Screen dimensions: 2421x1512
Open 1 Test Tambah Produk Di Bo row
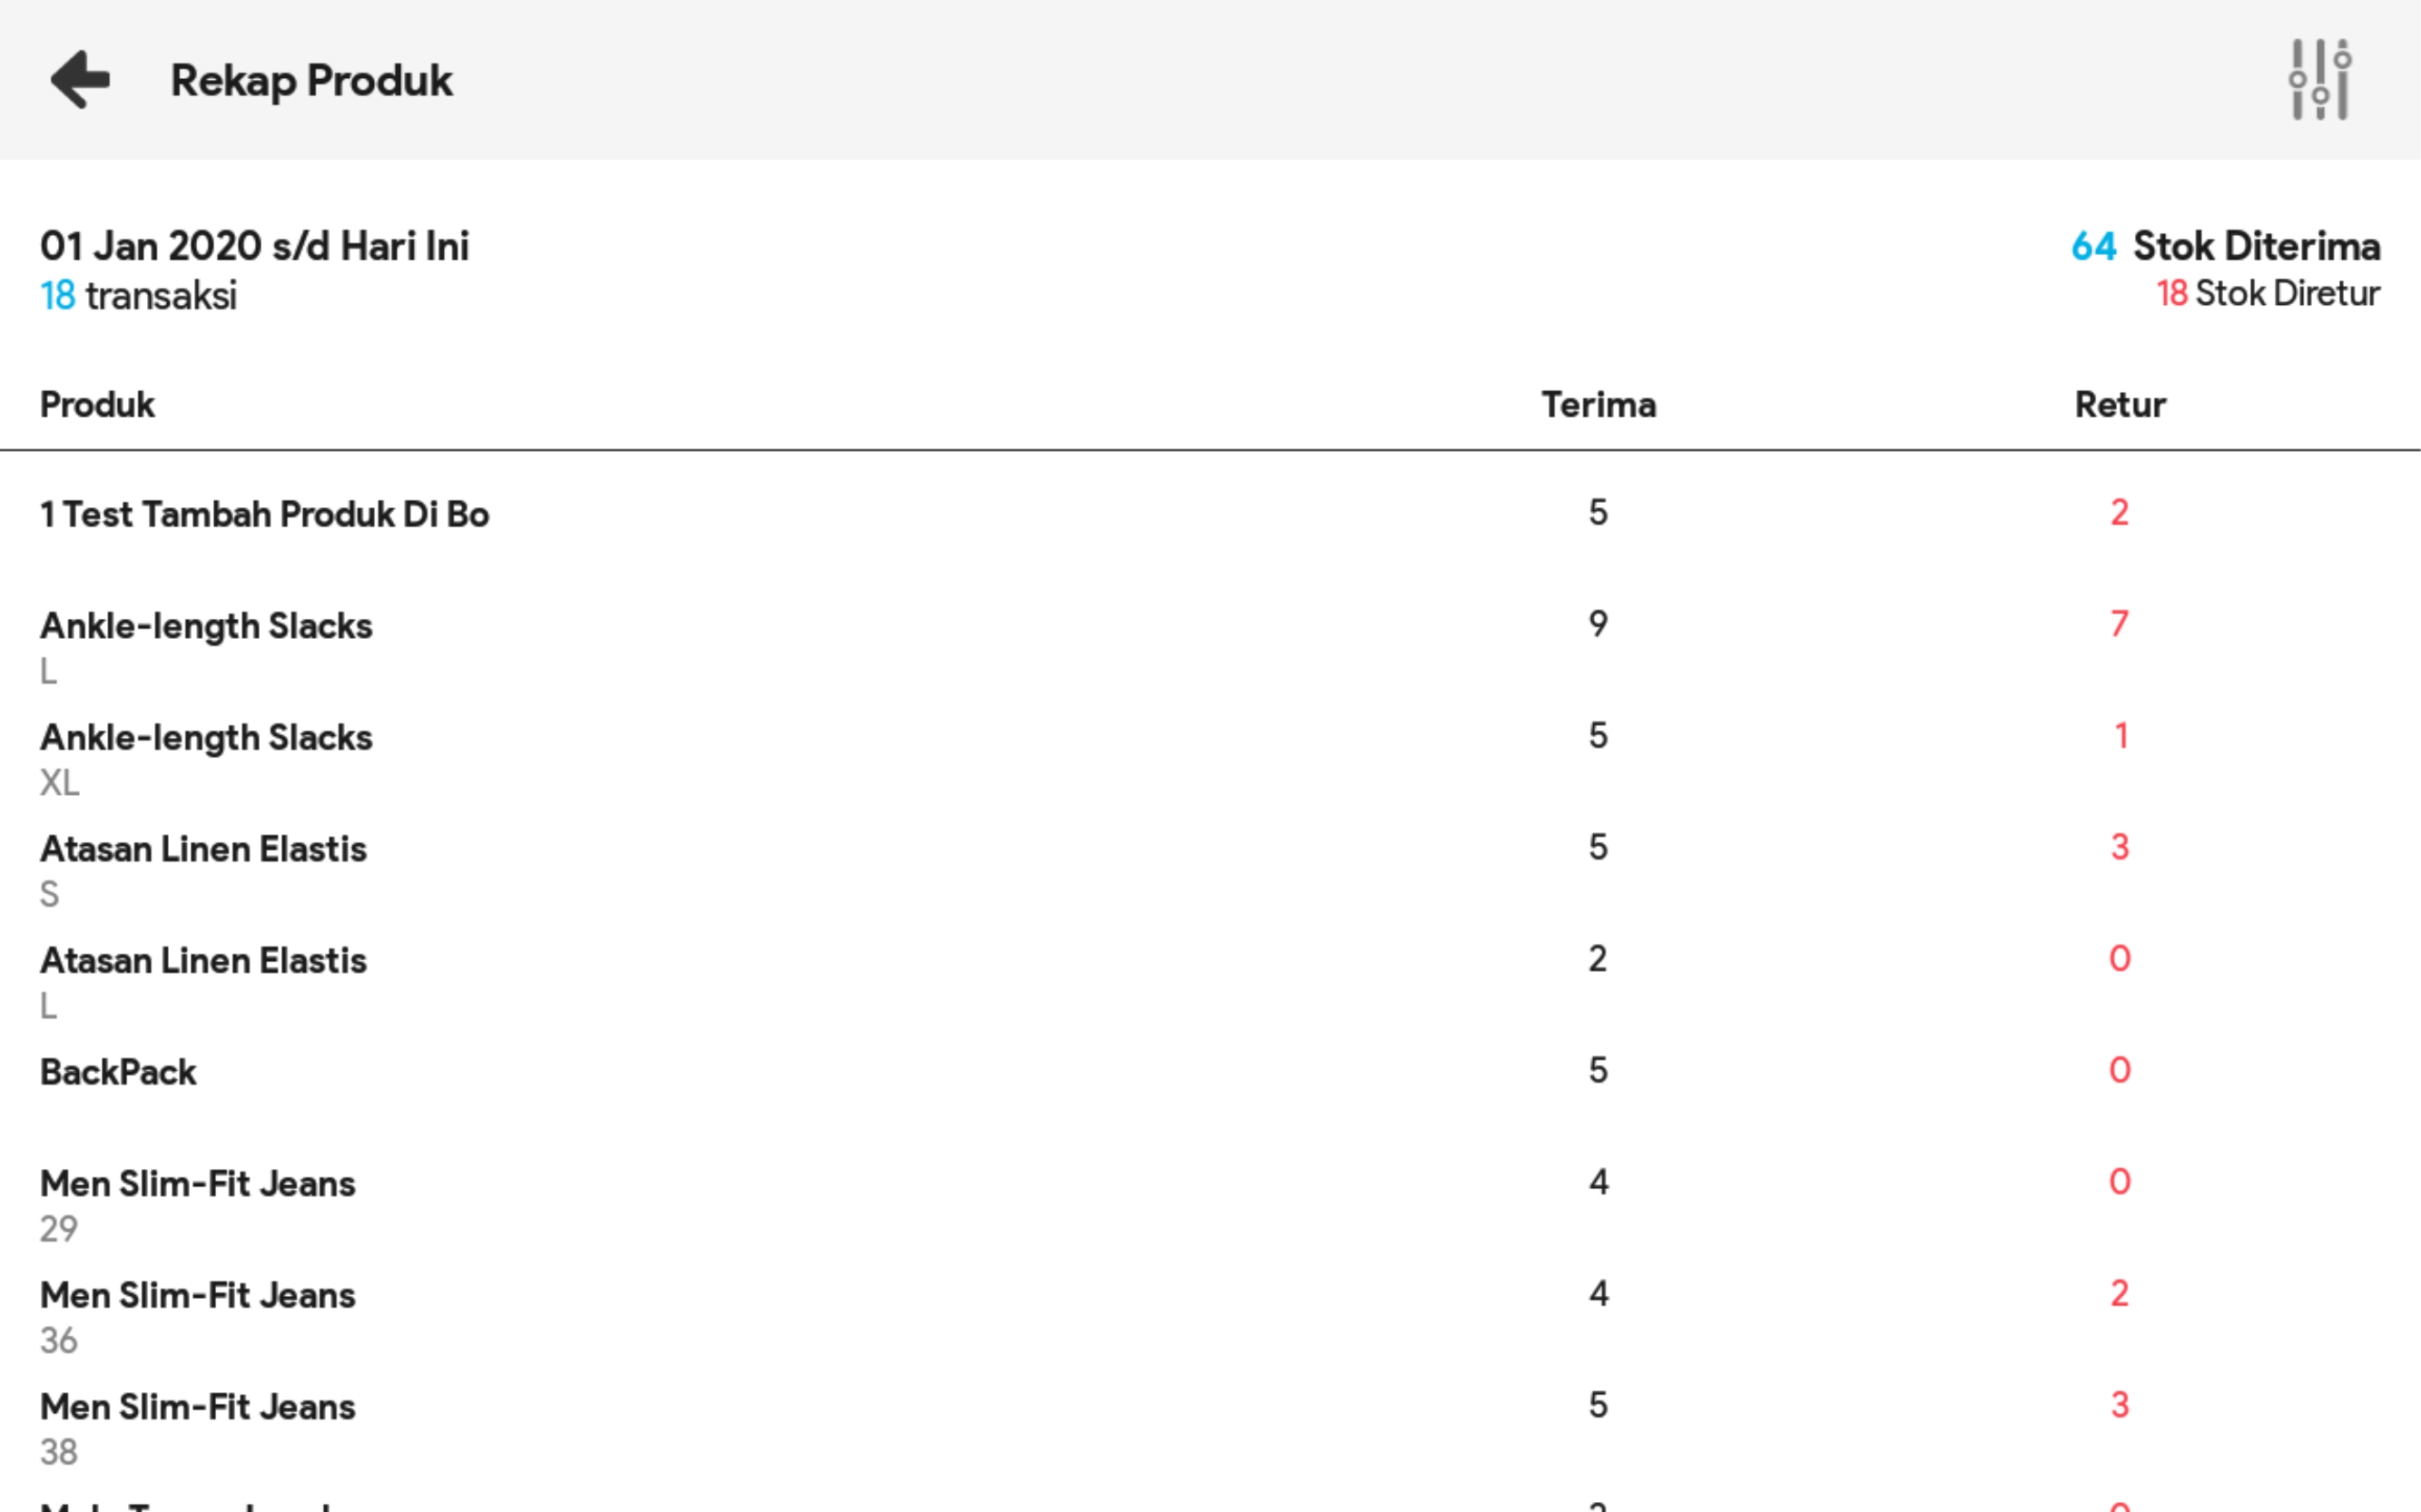[x=264, y=514]
